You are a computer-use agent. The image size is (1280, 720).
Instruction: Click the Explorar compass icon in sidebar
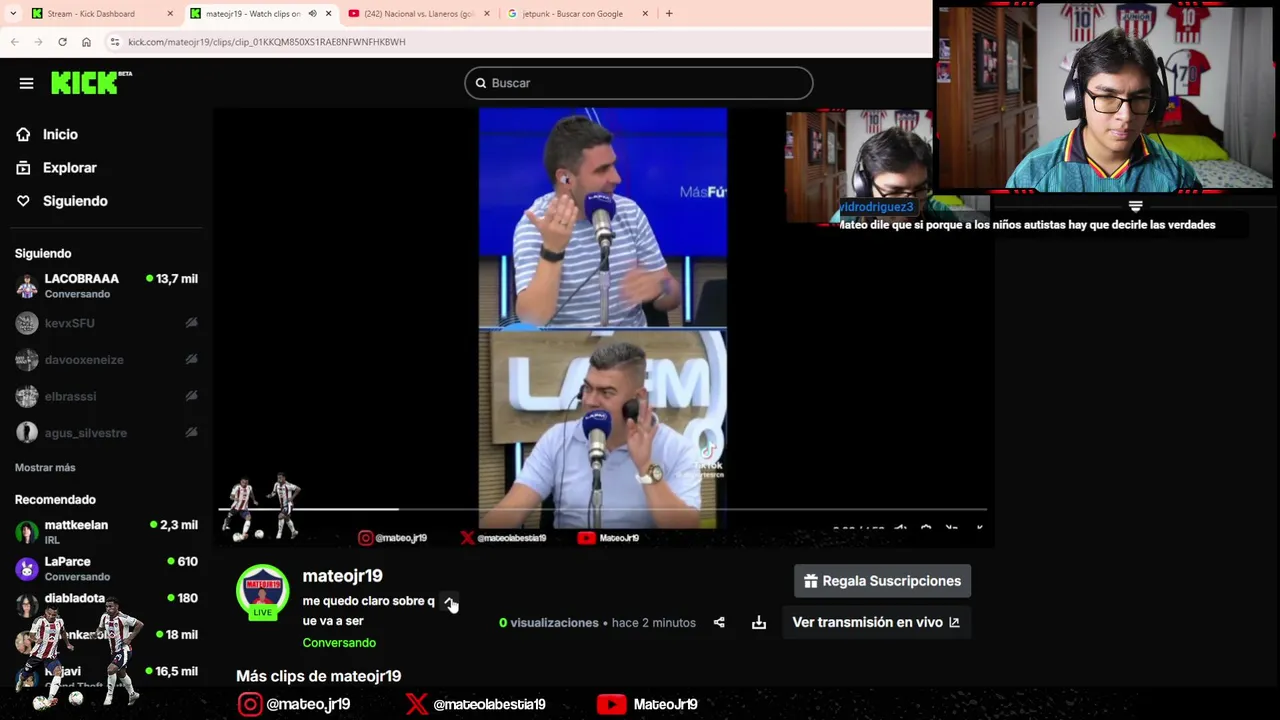tap(23, 168)
